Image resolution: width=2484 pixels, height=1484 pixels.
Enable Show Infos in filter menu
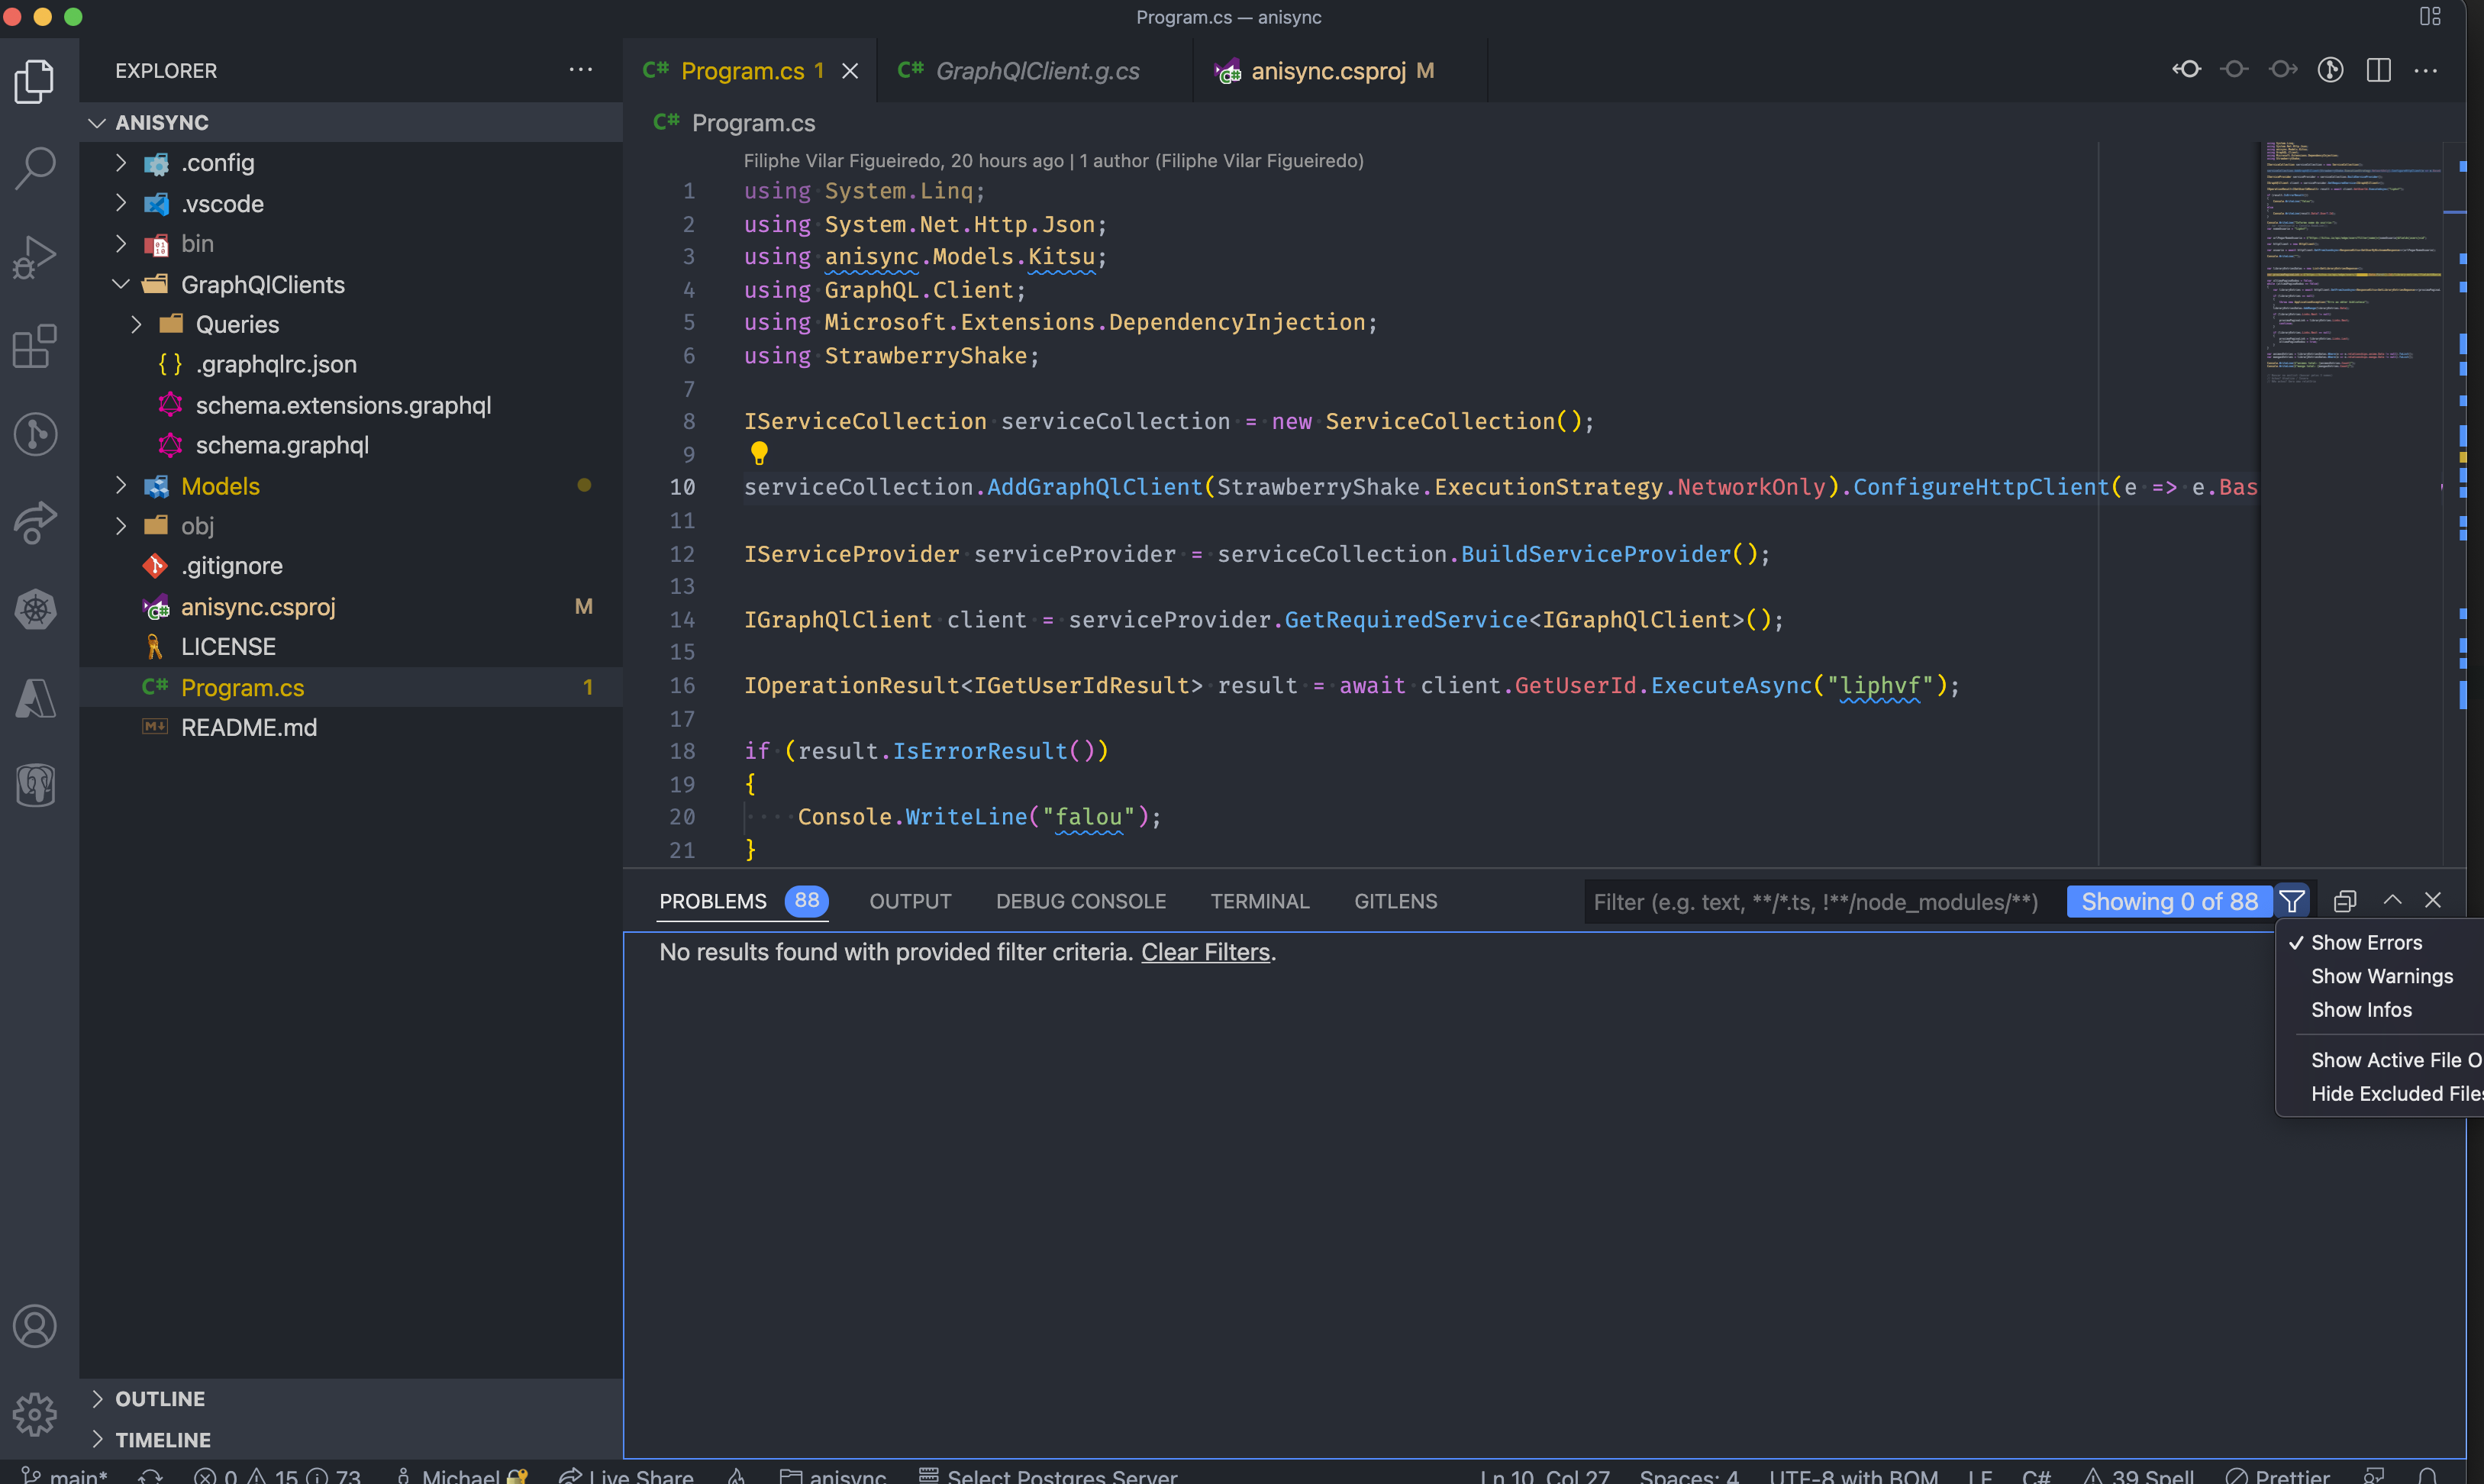click(x=2360, y=1009)
